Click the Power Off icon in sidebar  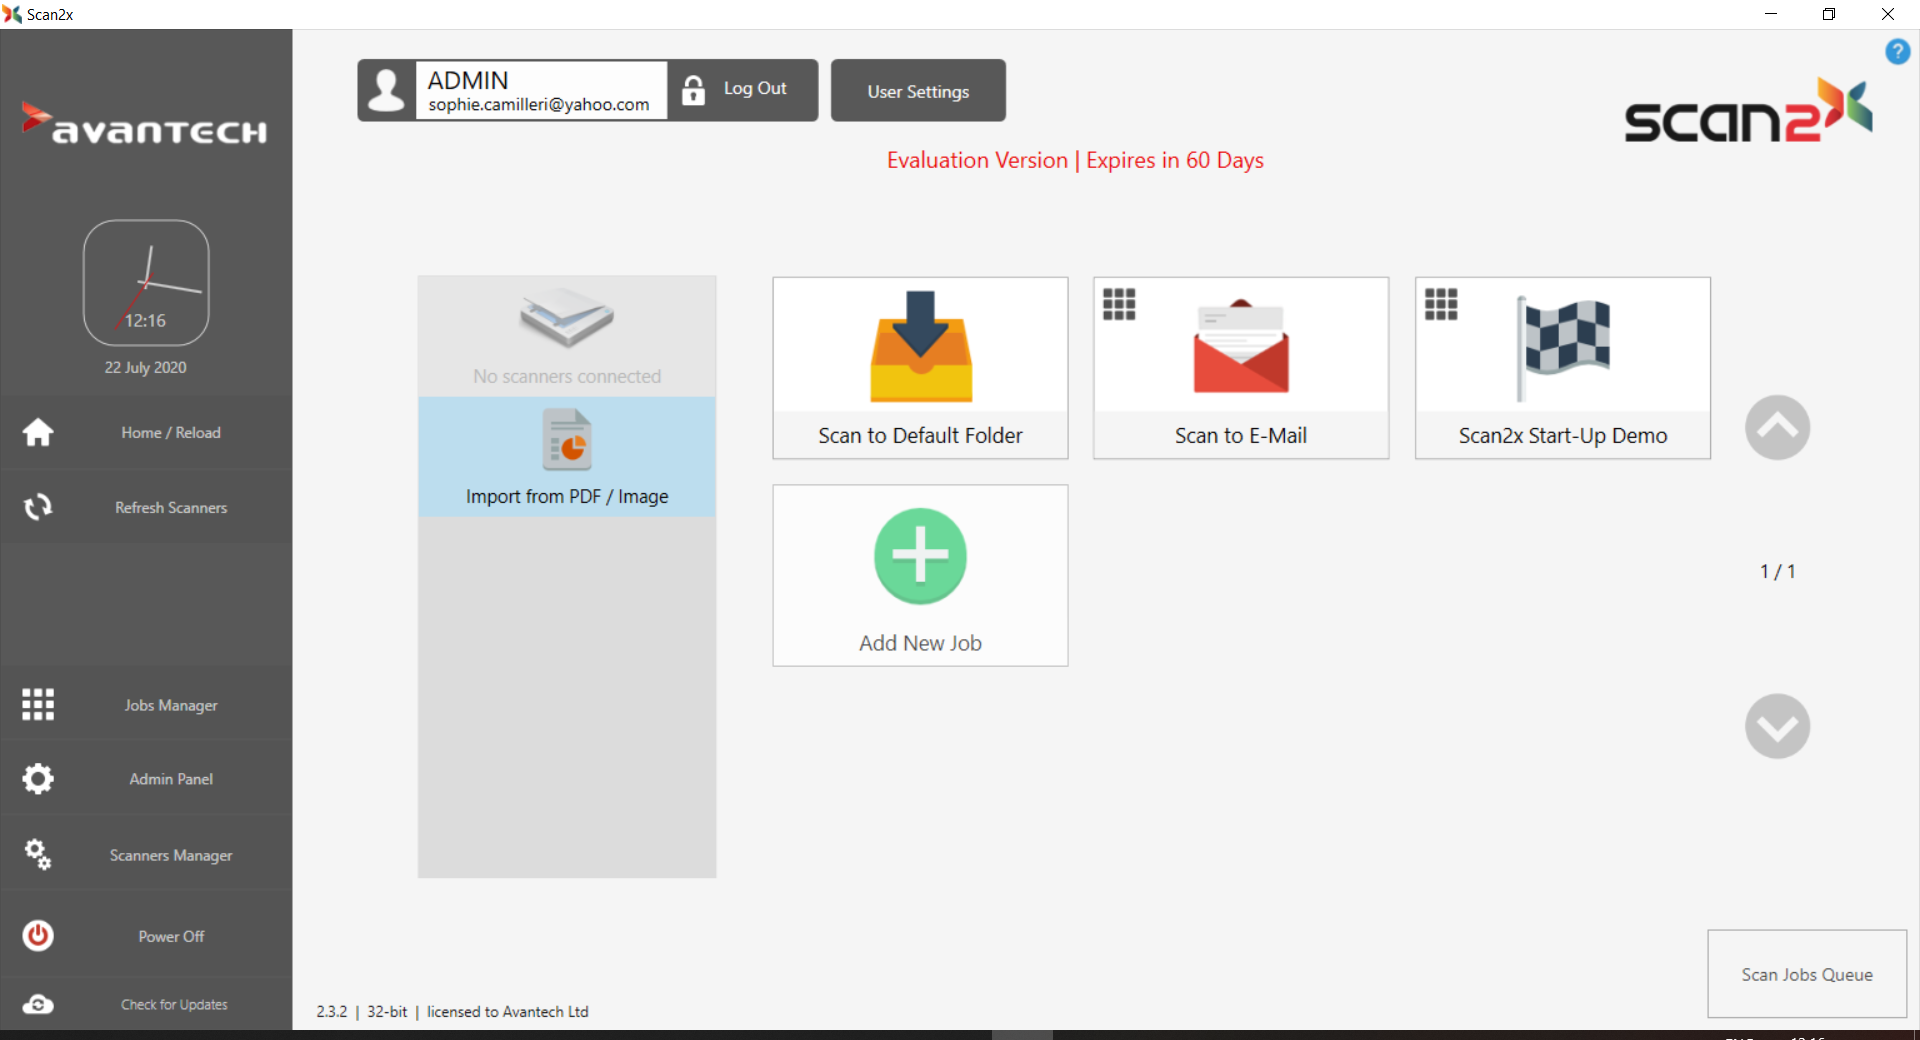click(x=38, y=936)
